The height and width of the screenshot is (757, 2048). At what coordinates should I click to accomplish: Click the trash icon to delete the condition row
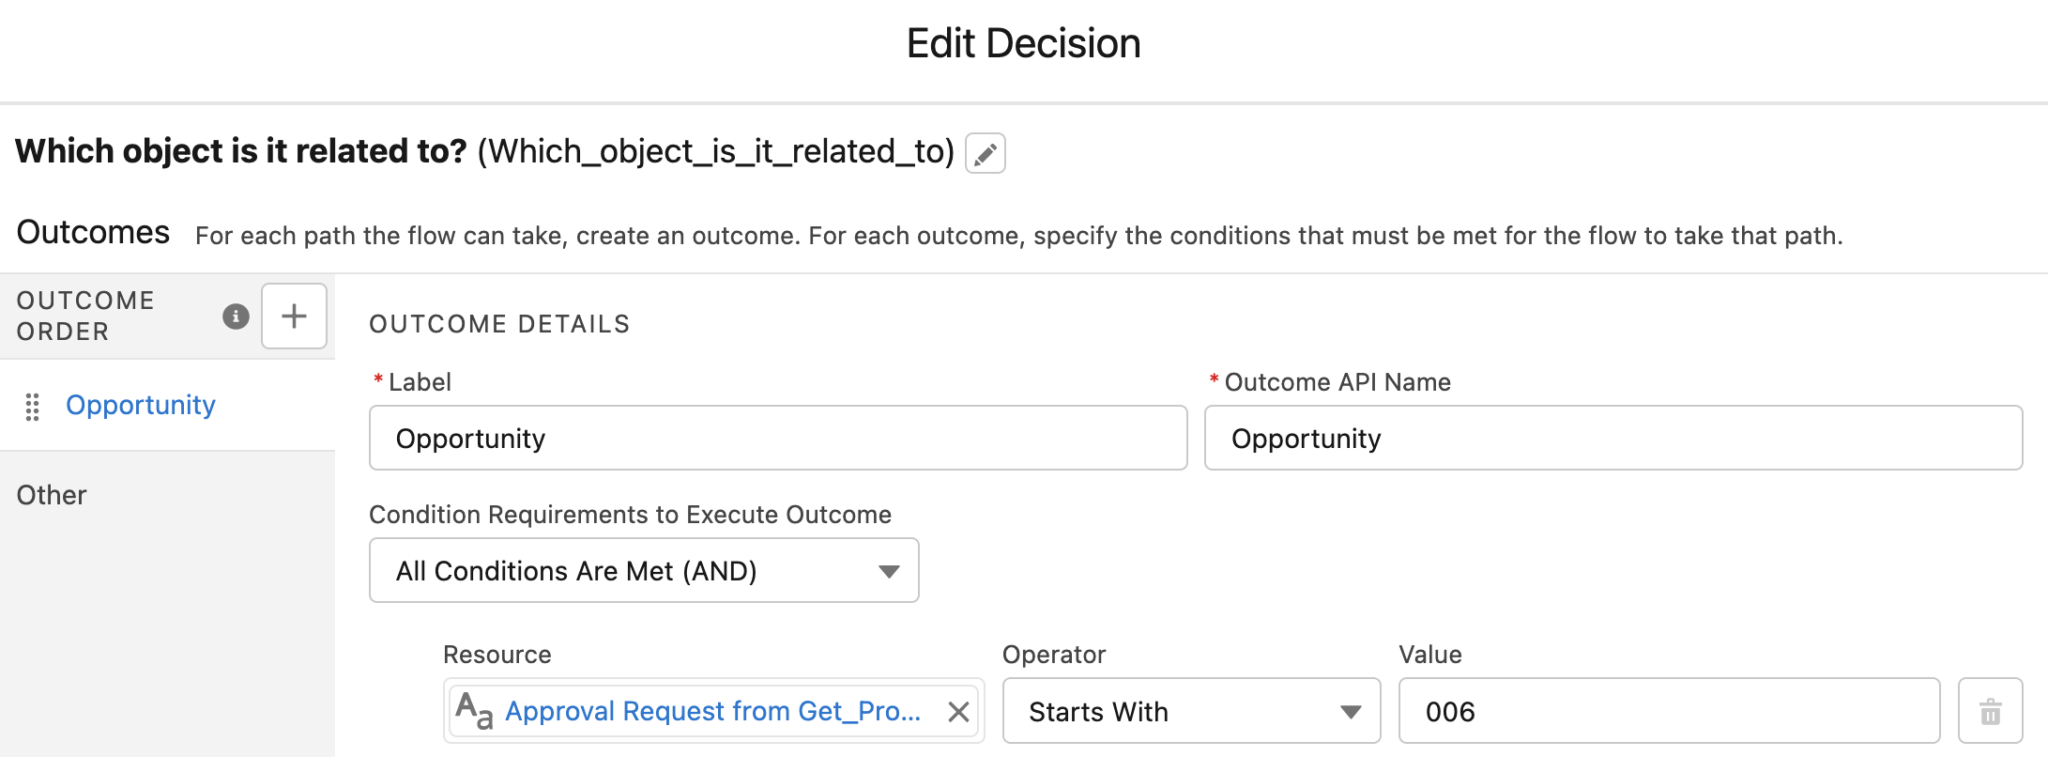pyautogui.click(x=1990, y=711)
